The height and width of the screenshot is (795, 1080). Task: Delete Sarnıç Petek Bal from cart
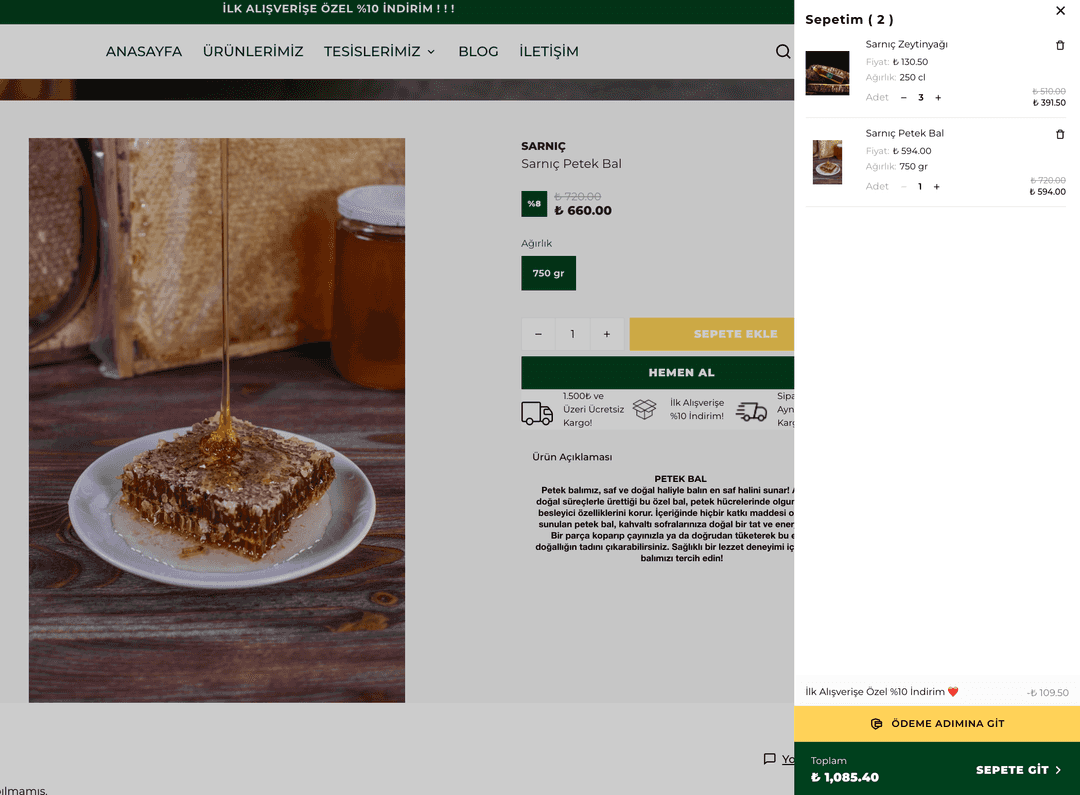1060,134
